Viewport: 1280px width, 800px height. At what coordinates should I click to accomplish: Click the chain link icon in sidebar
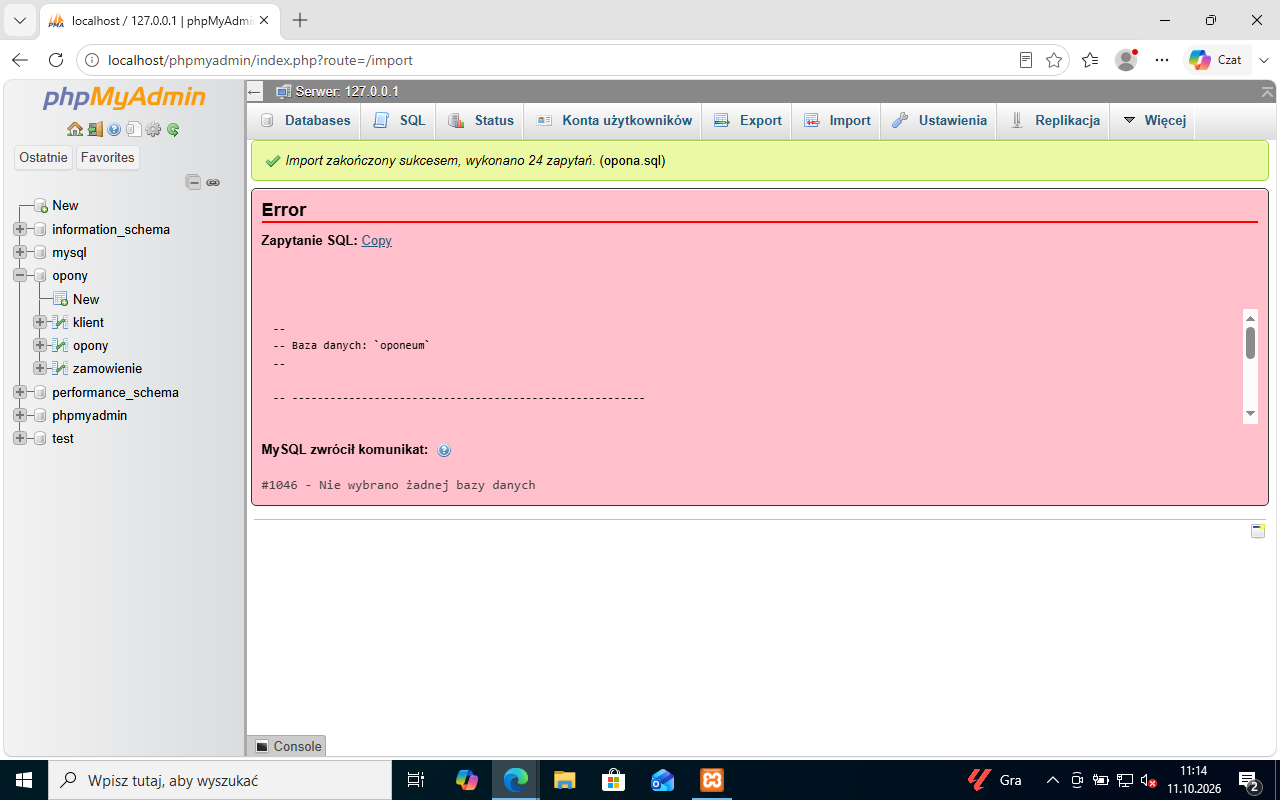213,182
